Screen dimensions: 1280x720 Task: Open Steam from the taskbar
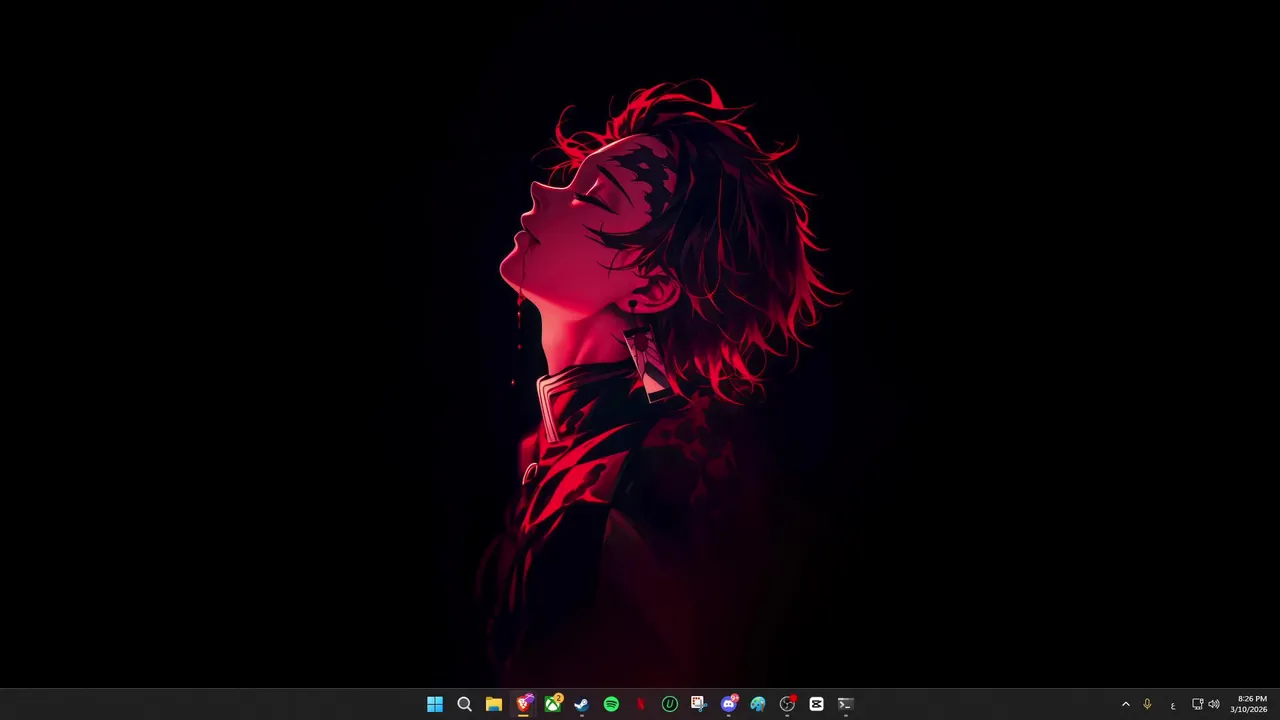[581, 704]
